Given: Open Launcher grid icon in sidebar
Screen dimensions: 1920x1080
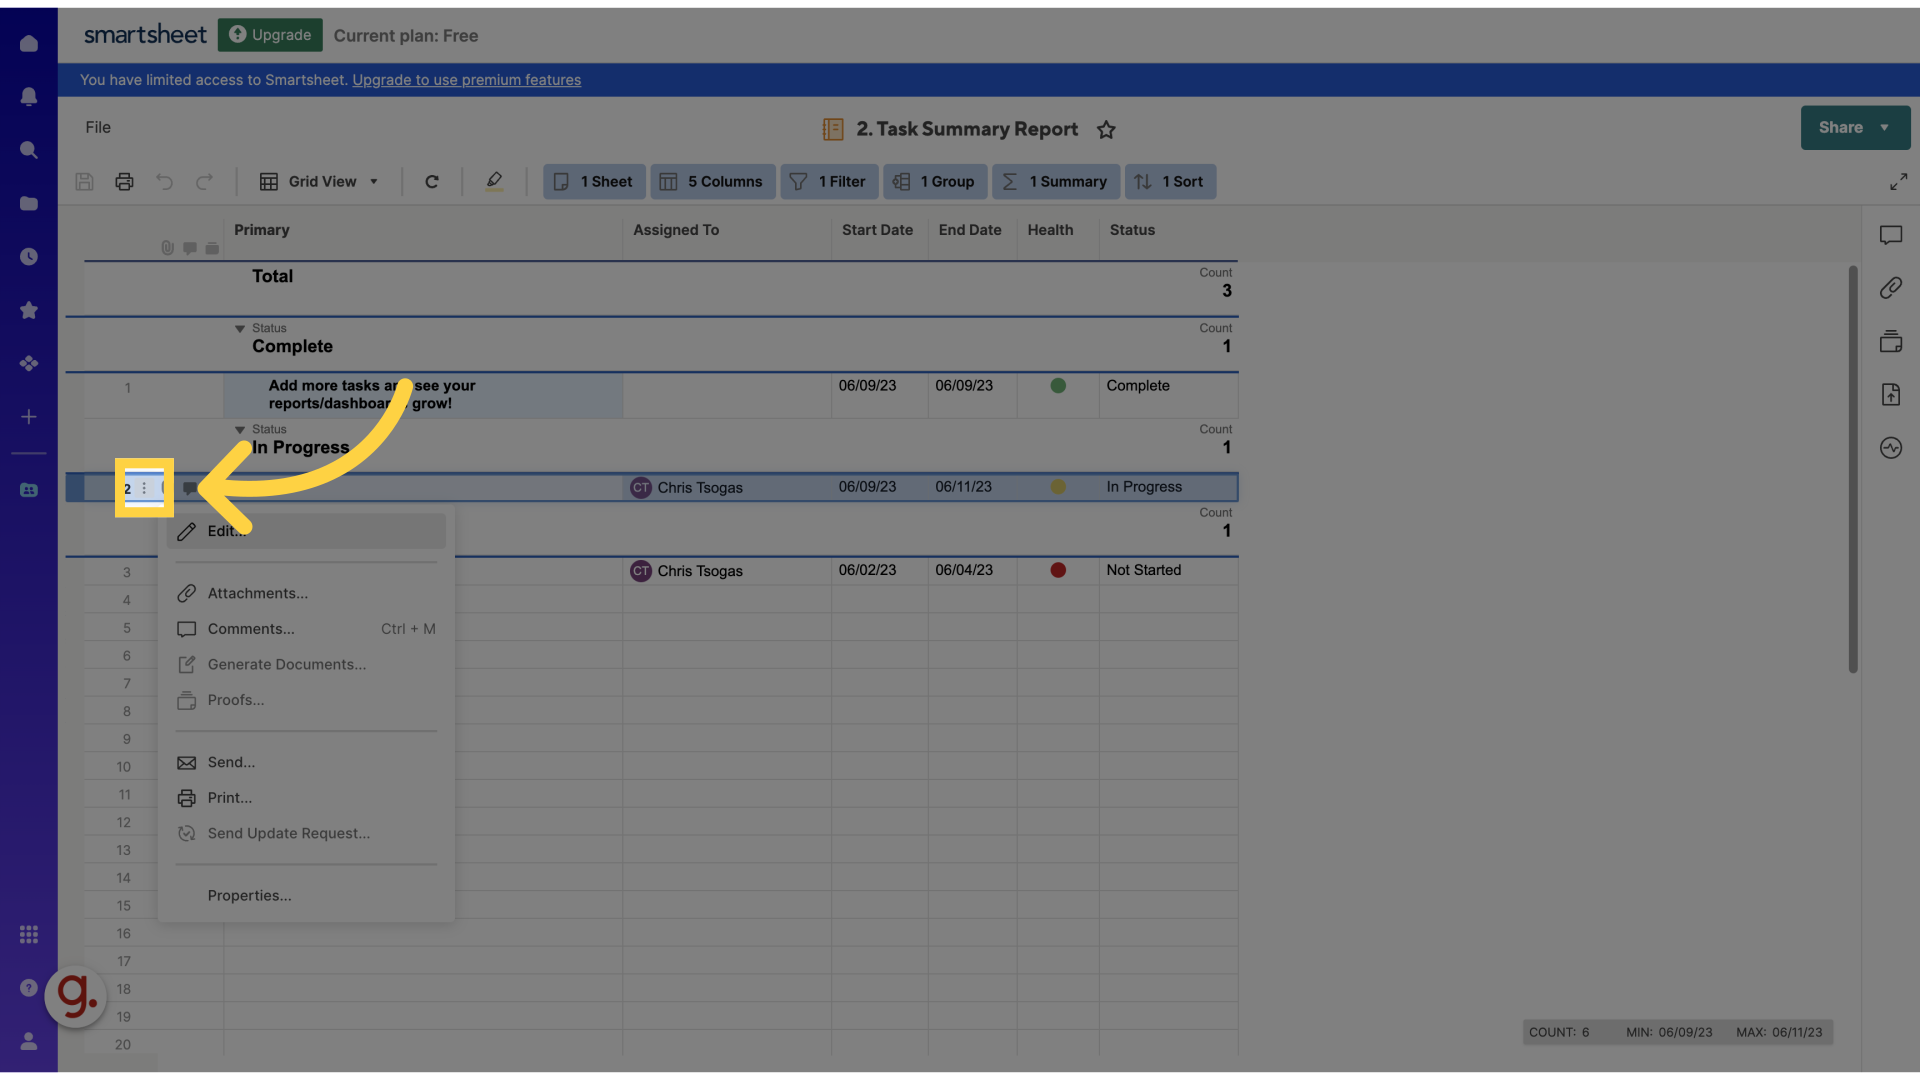Looking at the screenshot, I should click(x=29, y=934).
